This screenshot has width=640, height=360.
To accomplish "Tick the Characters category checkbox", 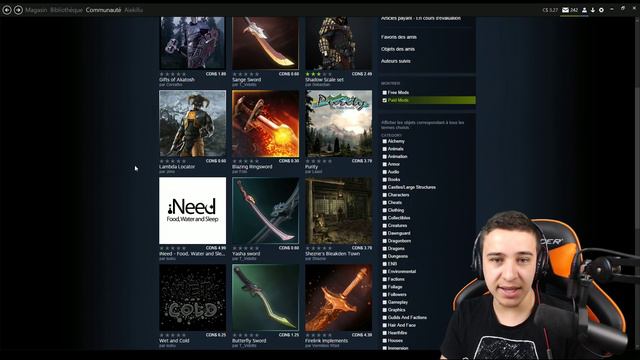I will [384, 195].
